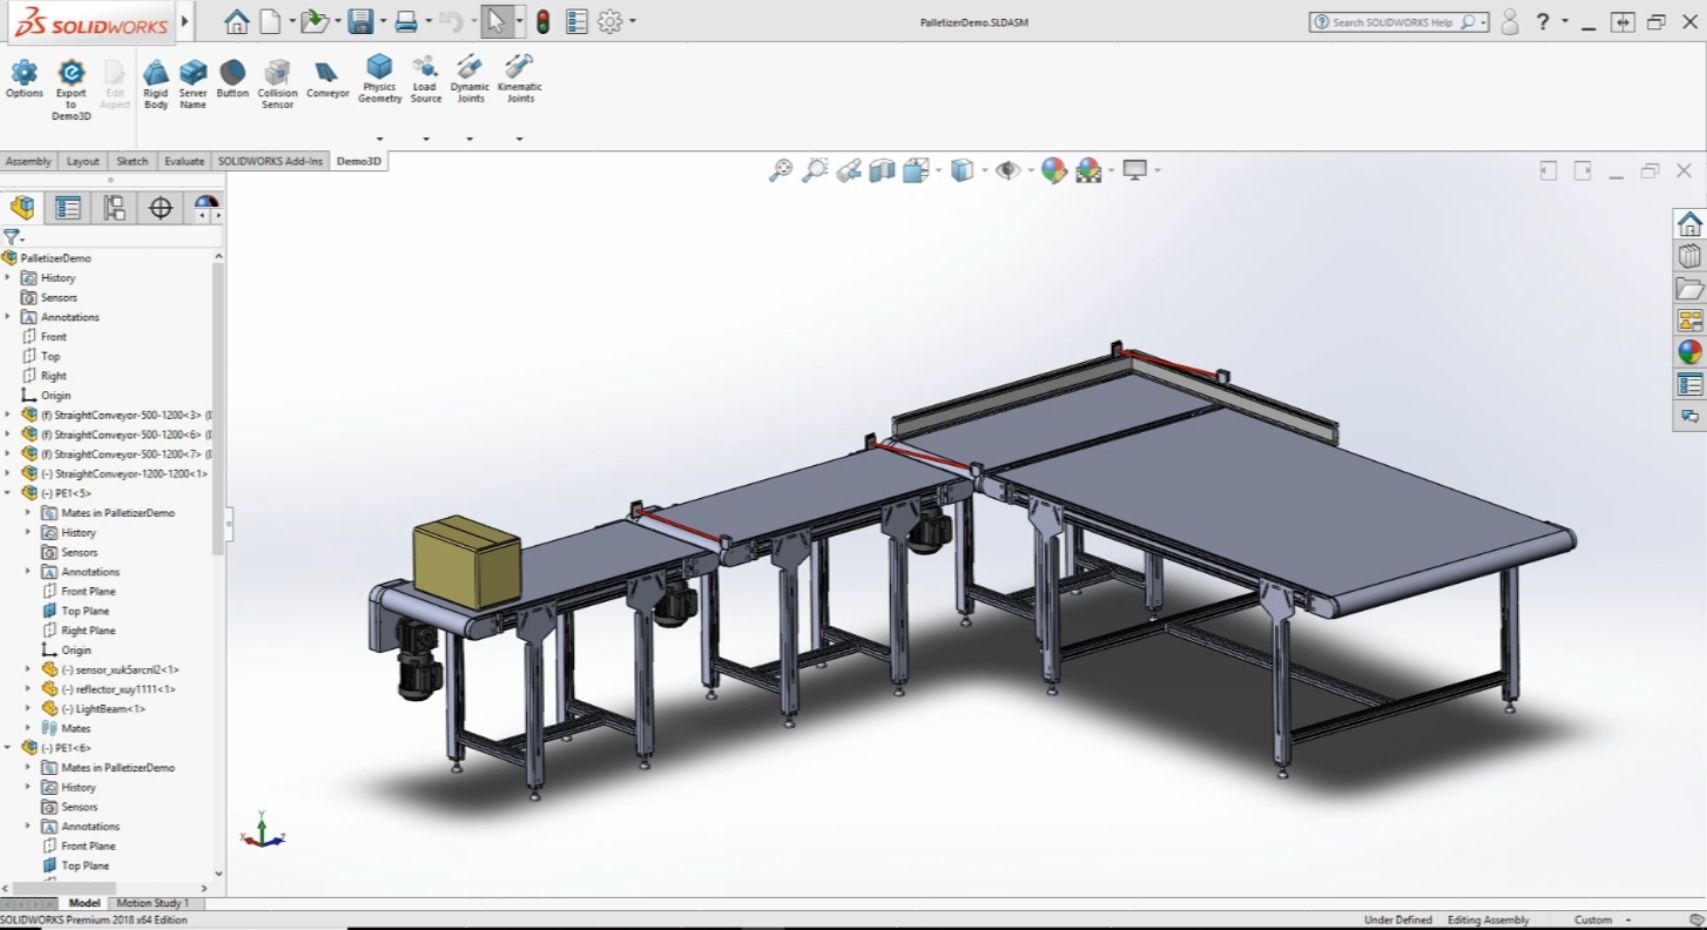Open the SOLIDWORKS settings gear
Screen dimensions: 1707x930
[x=610, y=21]
